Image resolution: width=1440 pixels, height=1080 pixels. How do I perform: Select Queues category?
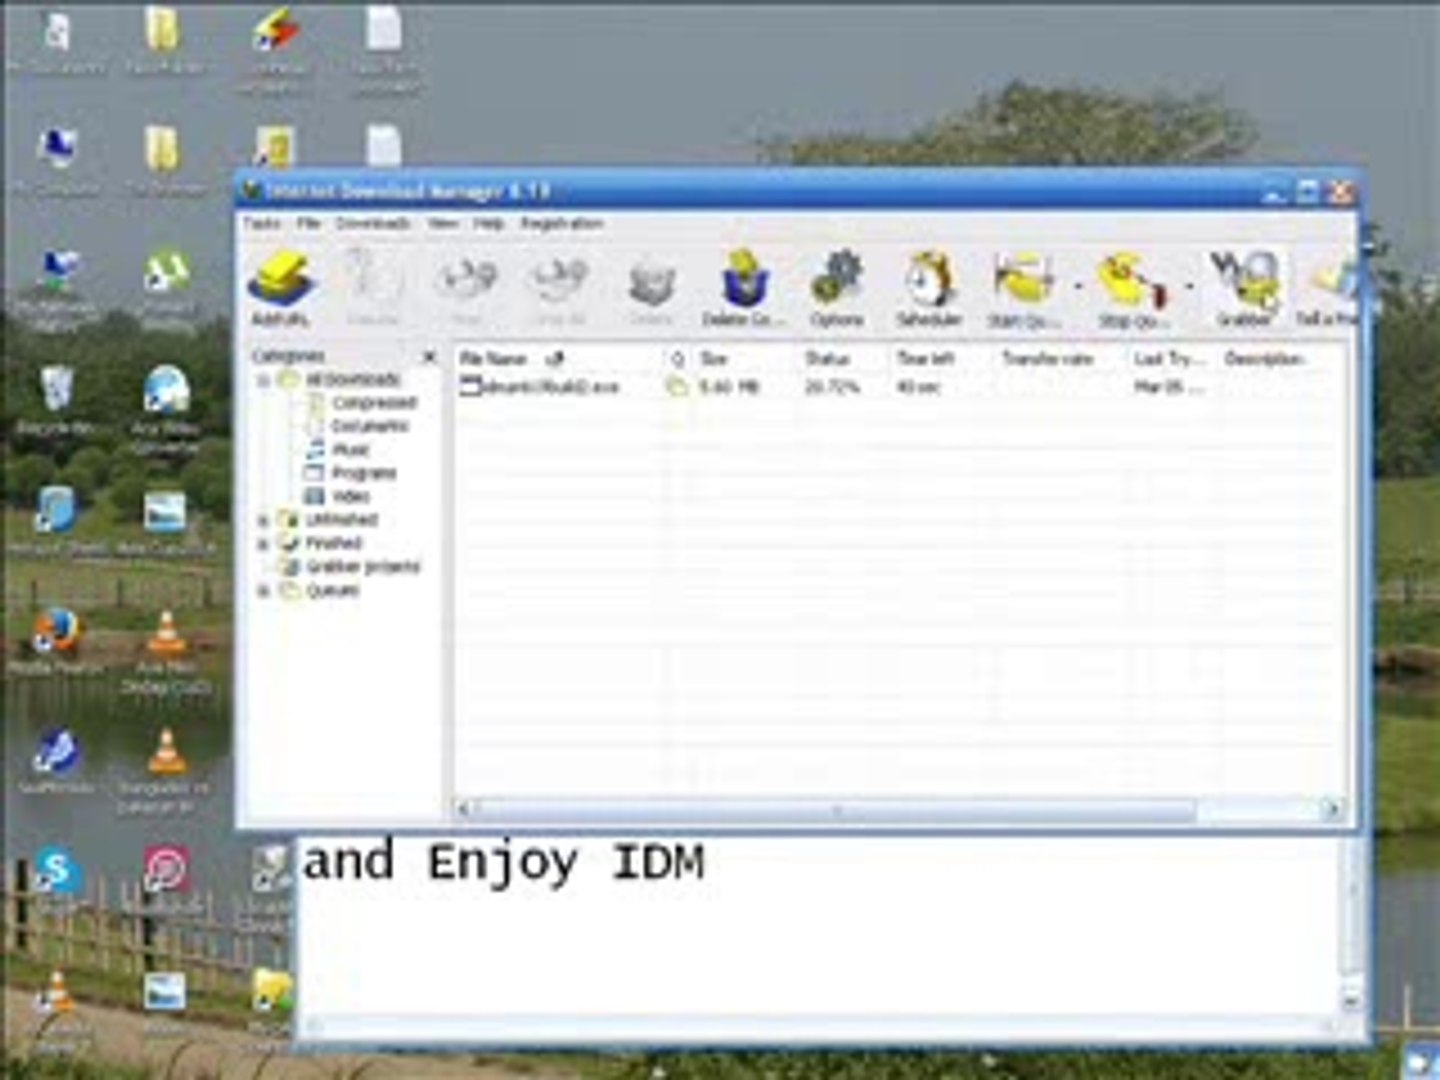(332, 591)
